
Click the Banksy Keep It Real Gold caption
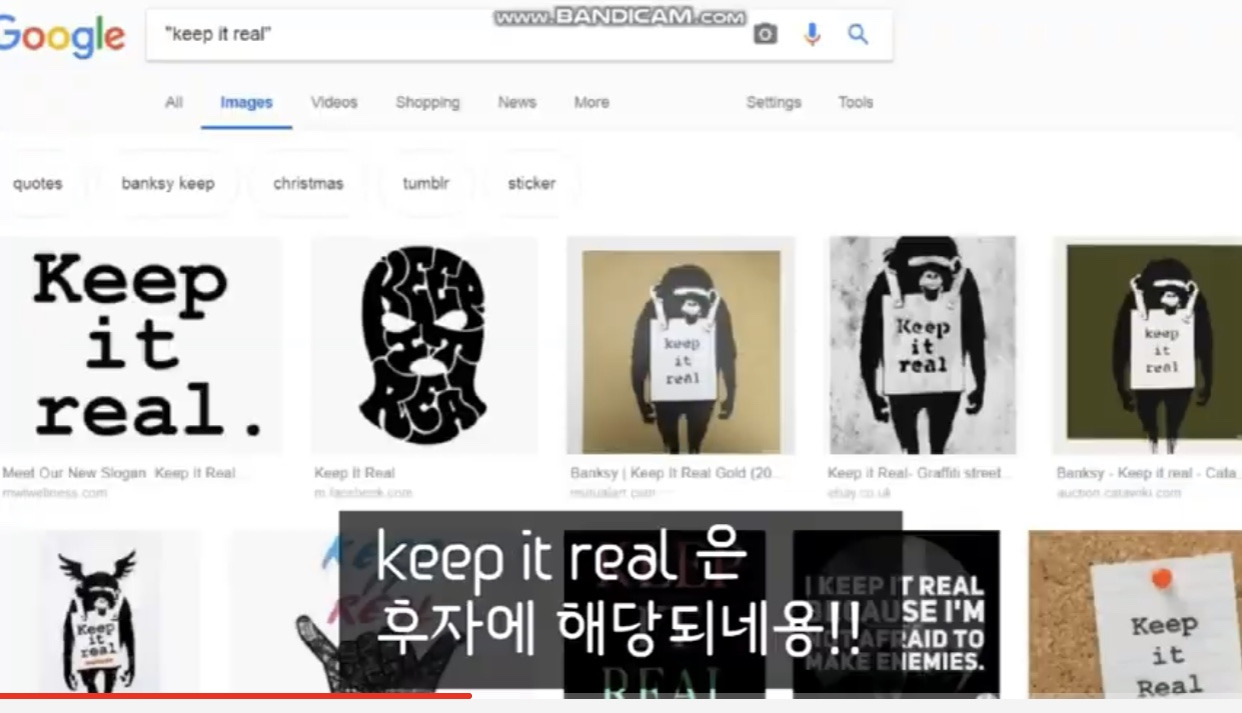(x=673, y=473)
